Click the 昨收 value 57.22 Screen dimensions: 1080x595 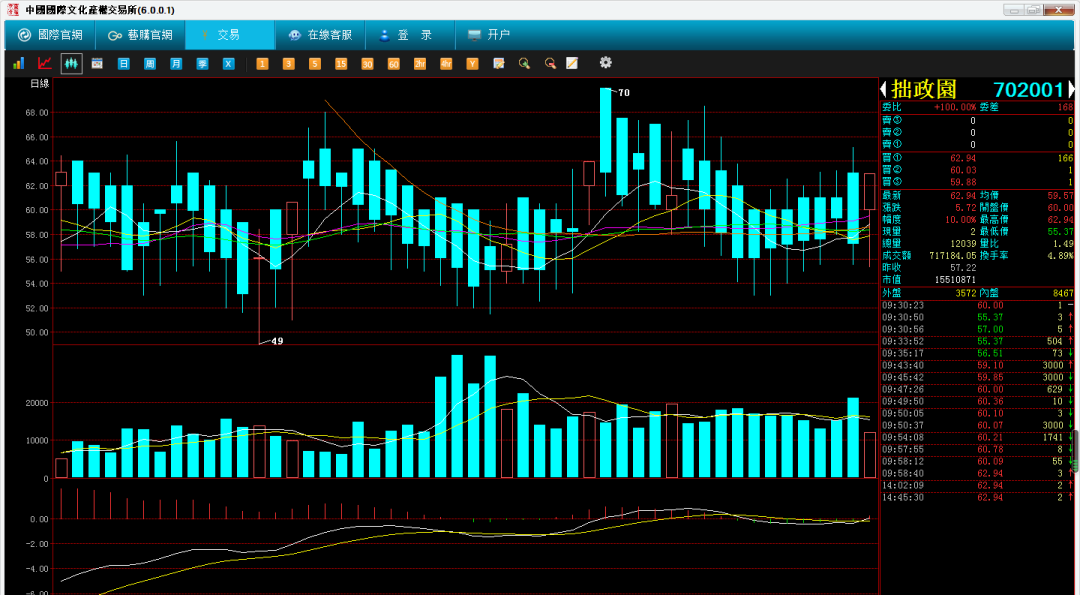963,267
